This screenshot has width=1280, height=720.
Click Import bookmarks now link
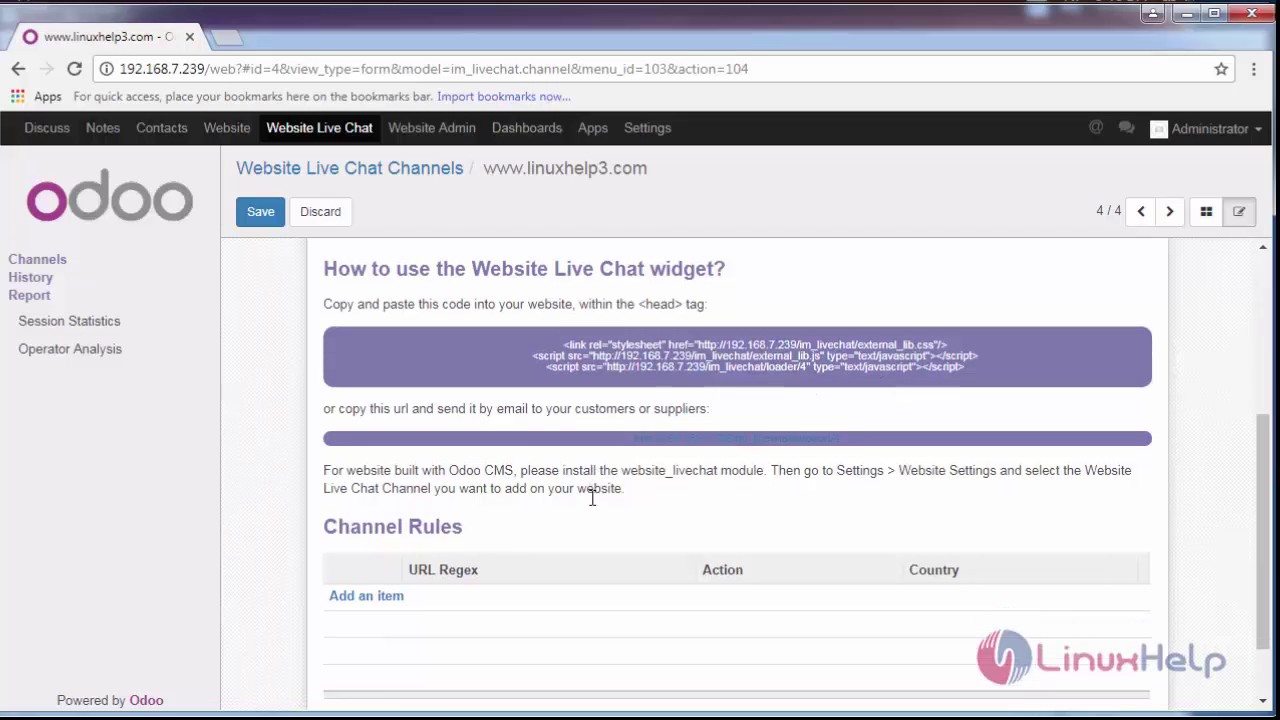click(x=503, y=97)
